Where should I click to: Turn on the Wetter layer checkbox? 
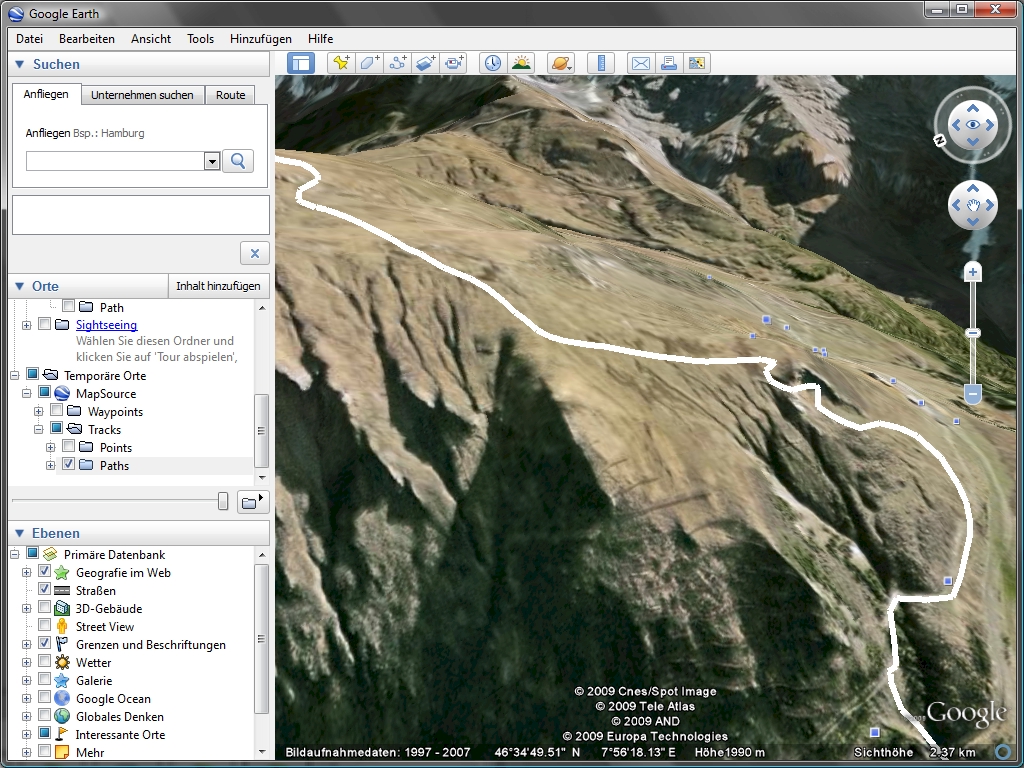44,661
